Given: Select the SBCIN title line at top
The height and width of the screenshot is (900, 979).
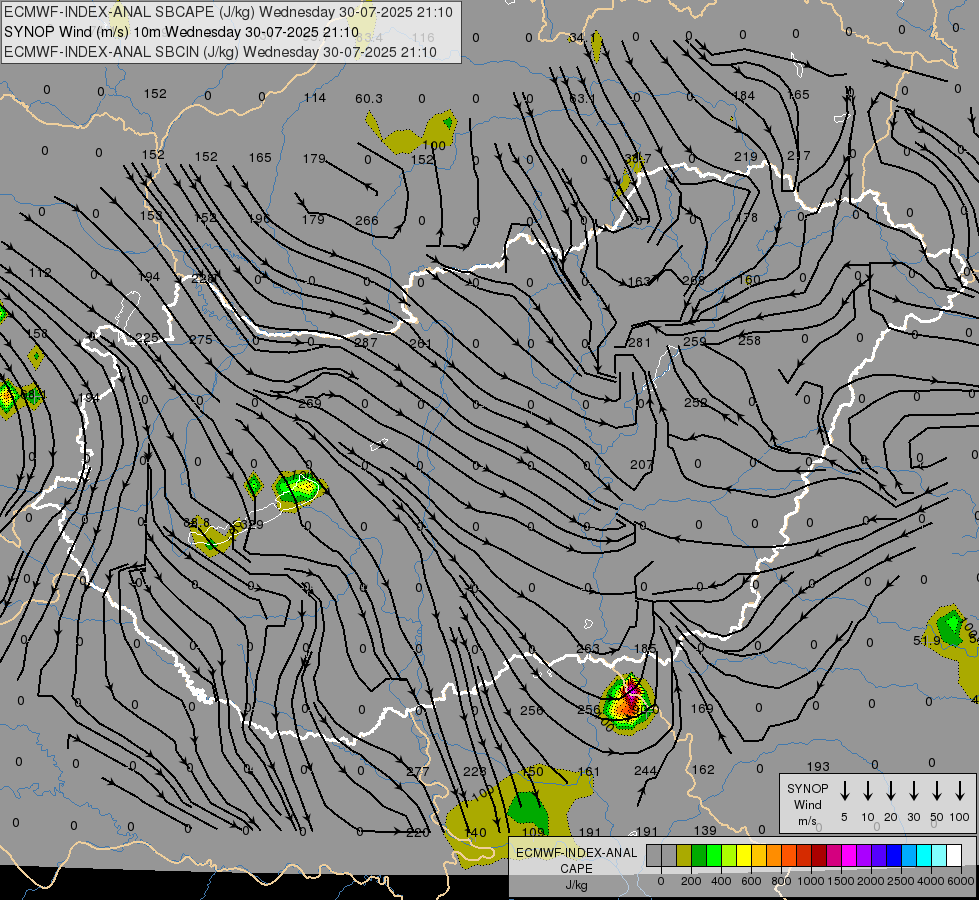Looking at the screenshot, I should [220, 52].
